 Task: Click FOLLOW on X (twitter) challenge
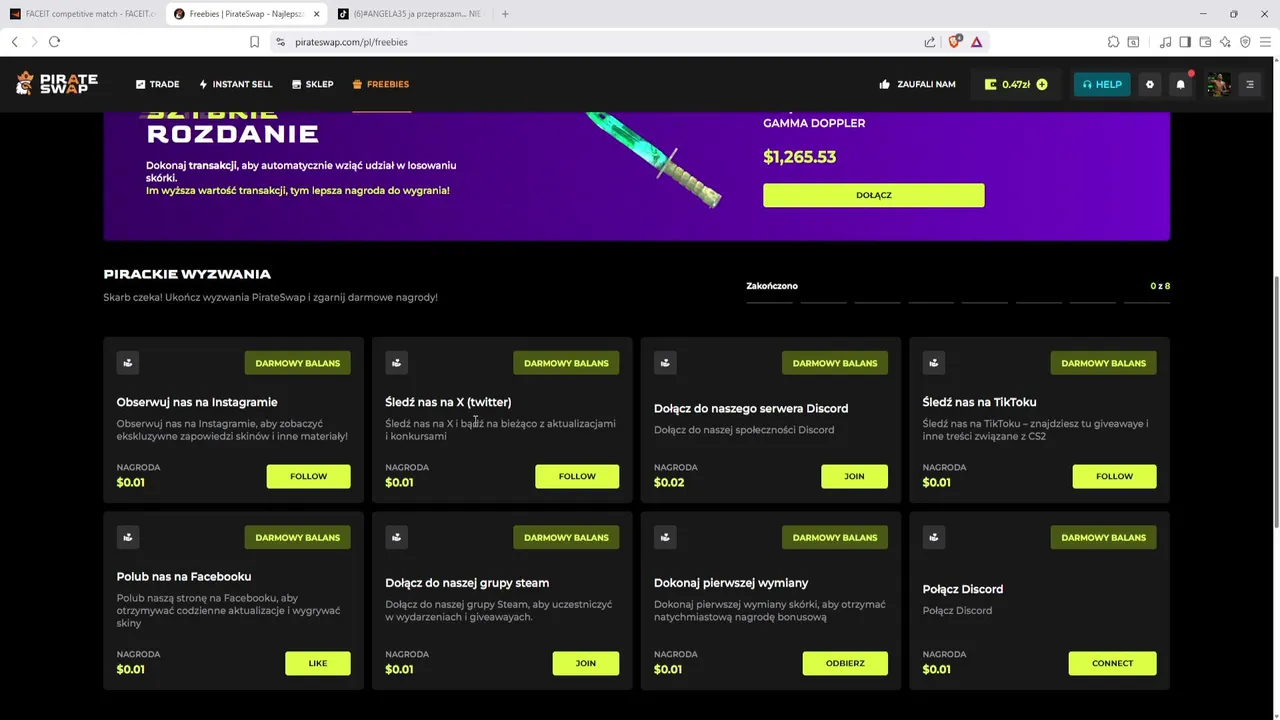pos(577,476)
